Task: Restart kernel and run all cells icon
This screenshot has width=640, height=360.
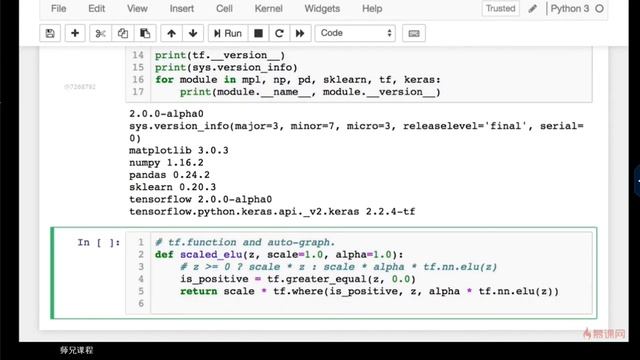Action: 300,33
